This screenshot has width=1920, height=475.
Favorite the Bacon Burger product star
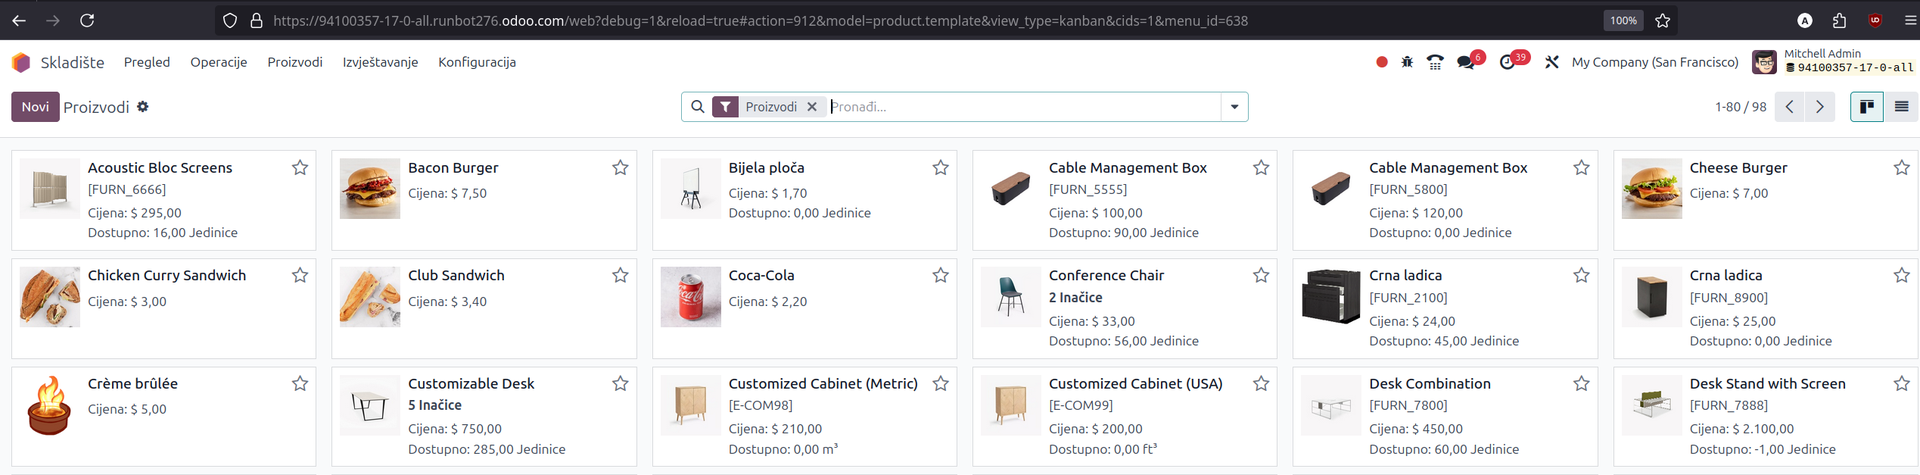(620, 168)
